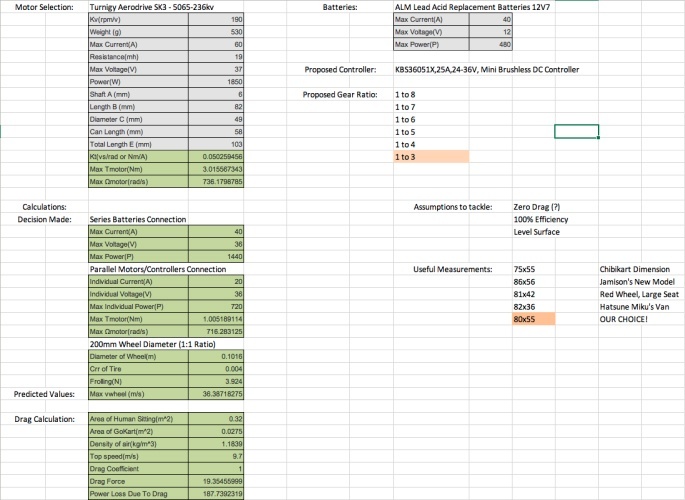Select the series Max Power(P) value 1440
The width and height of the screenshot is (685, 500).
pos(216,256)
